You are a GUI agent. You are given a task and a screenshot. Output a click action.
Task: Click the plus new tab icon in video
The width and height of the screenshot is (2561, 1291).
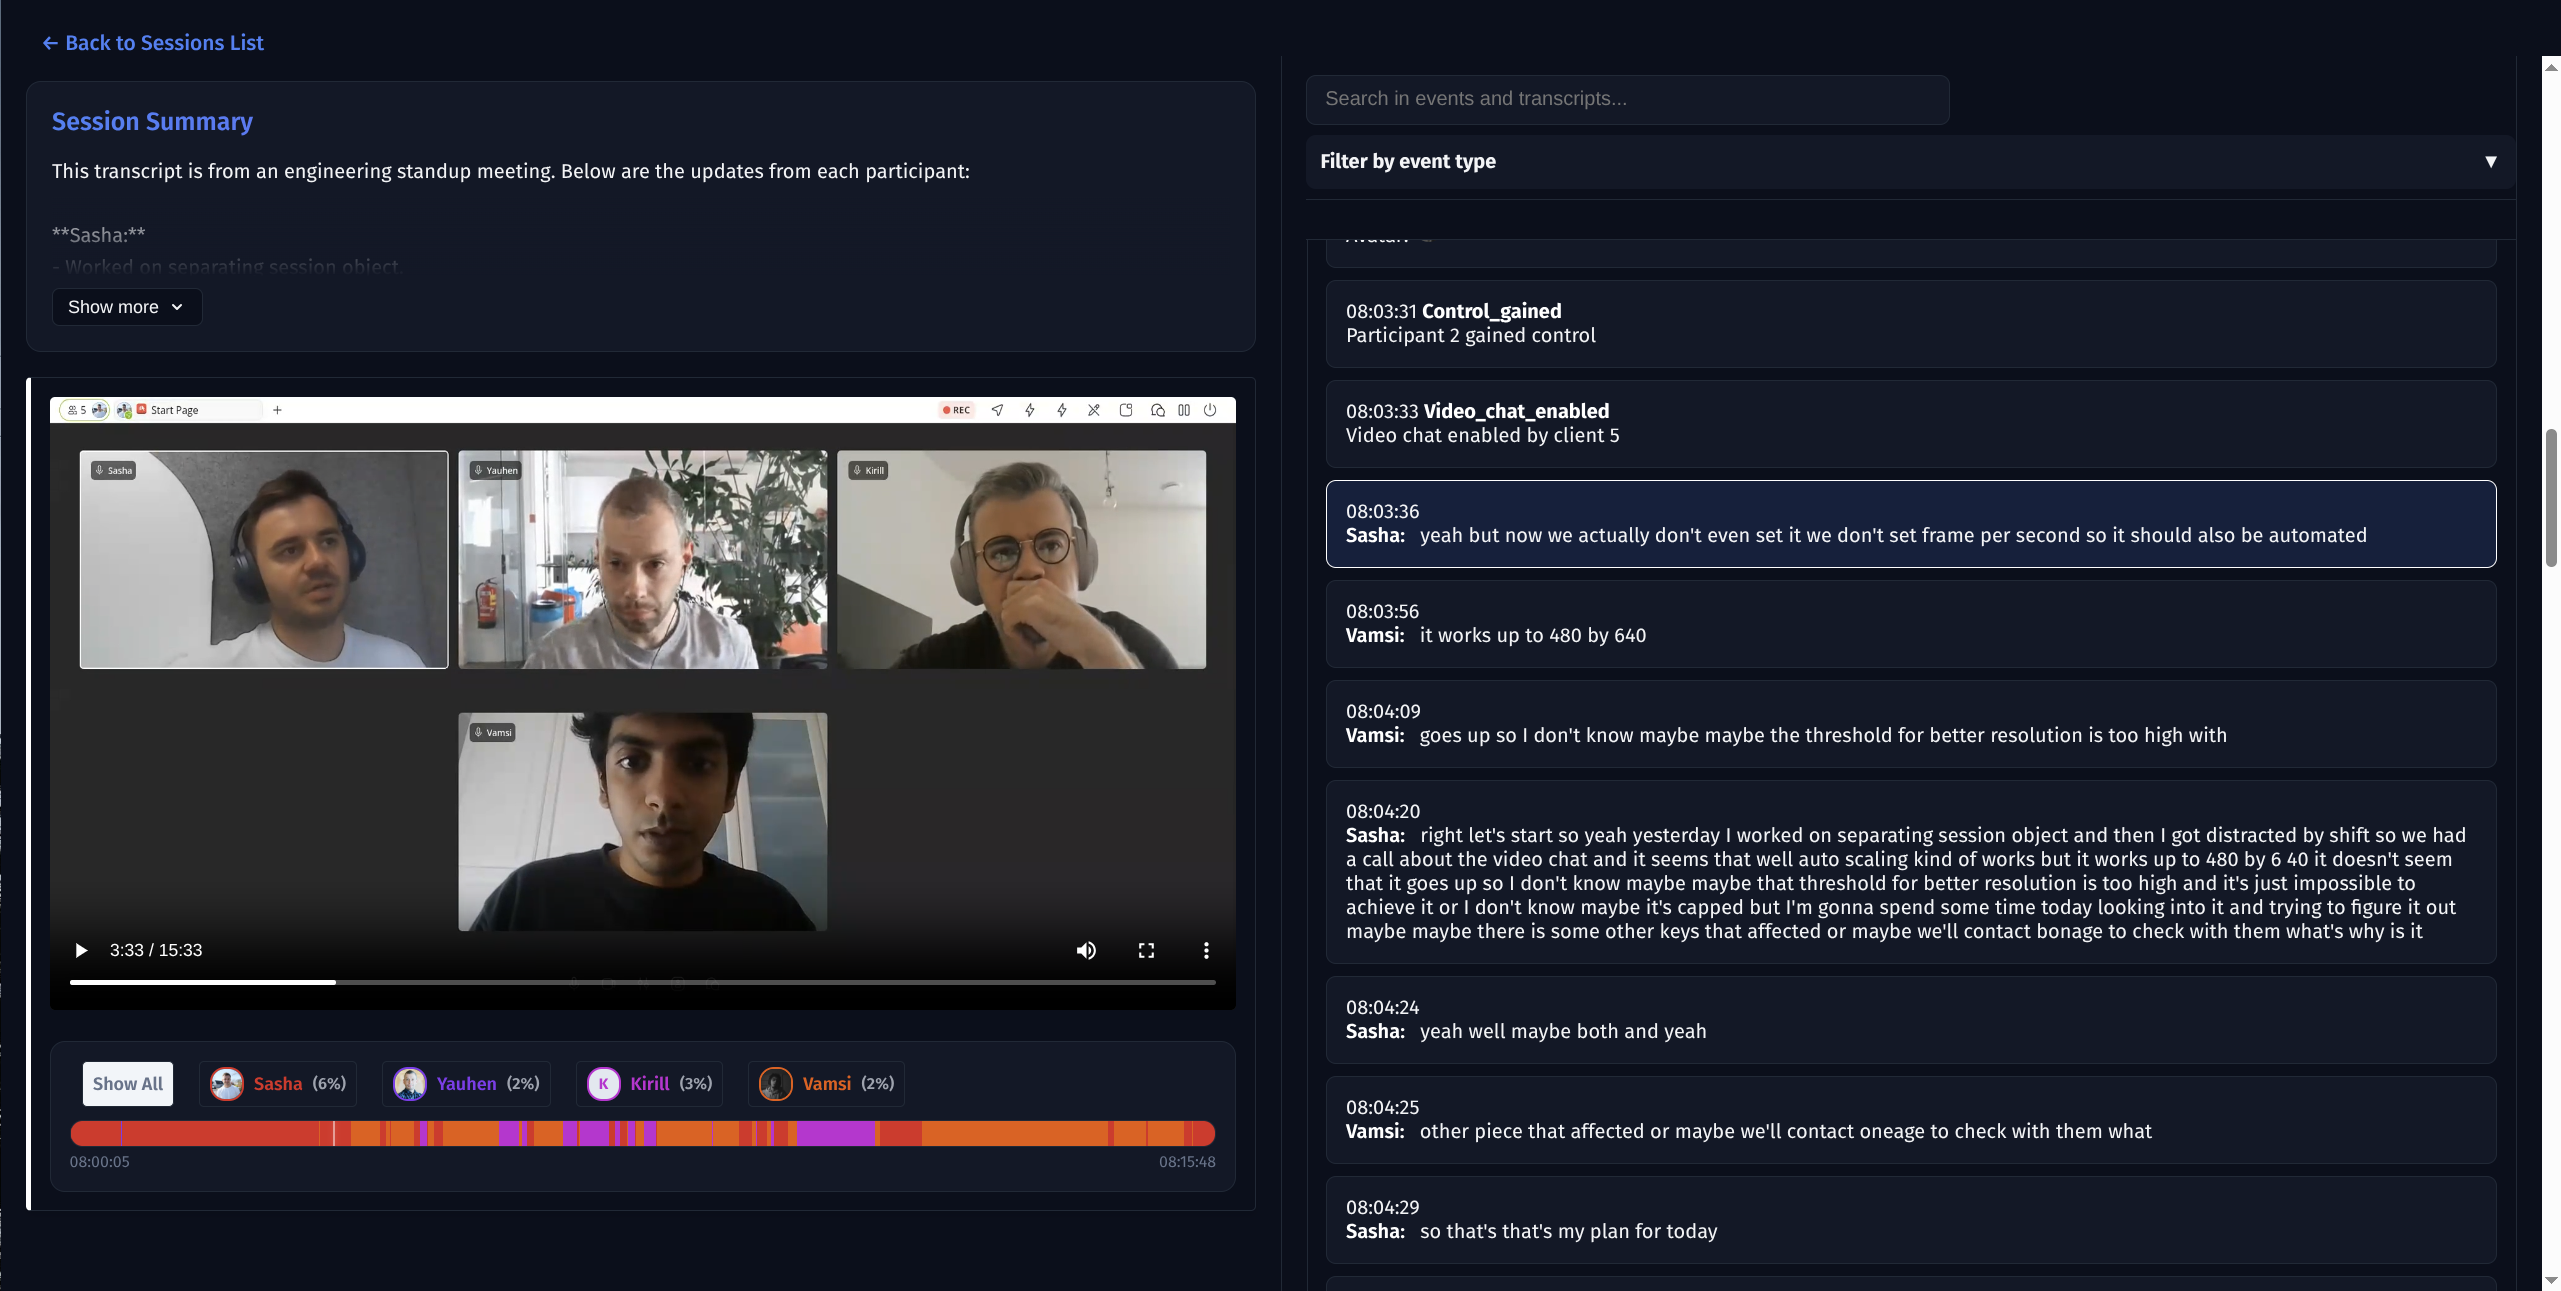coord(277,410)
